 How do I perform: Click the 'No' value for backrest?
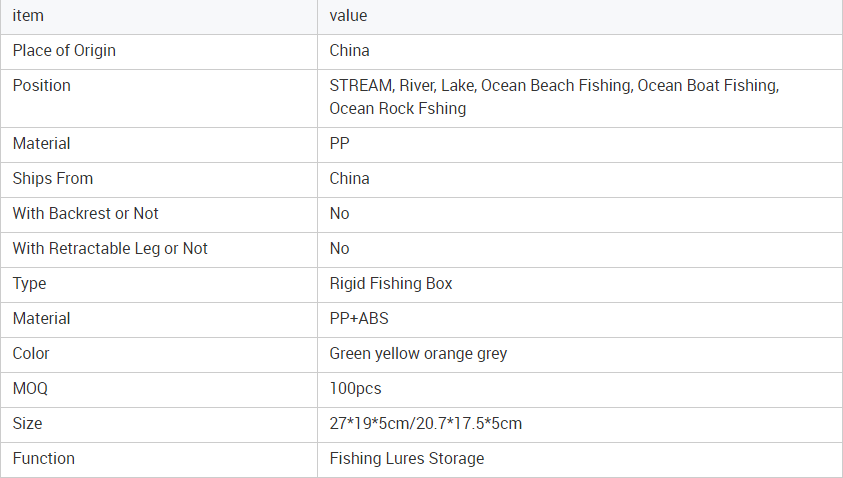click(x=339, y=213)
